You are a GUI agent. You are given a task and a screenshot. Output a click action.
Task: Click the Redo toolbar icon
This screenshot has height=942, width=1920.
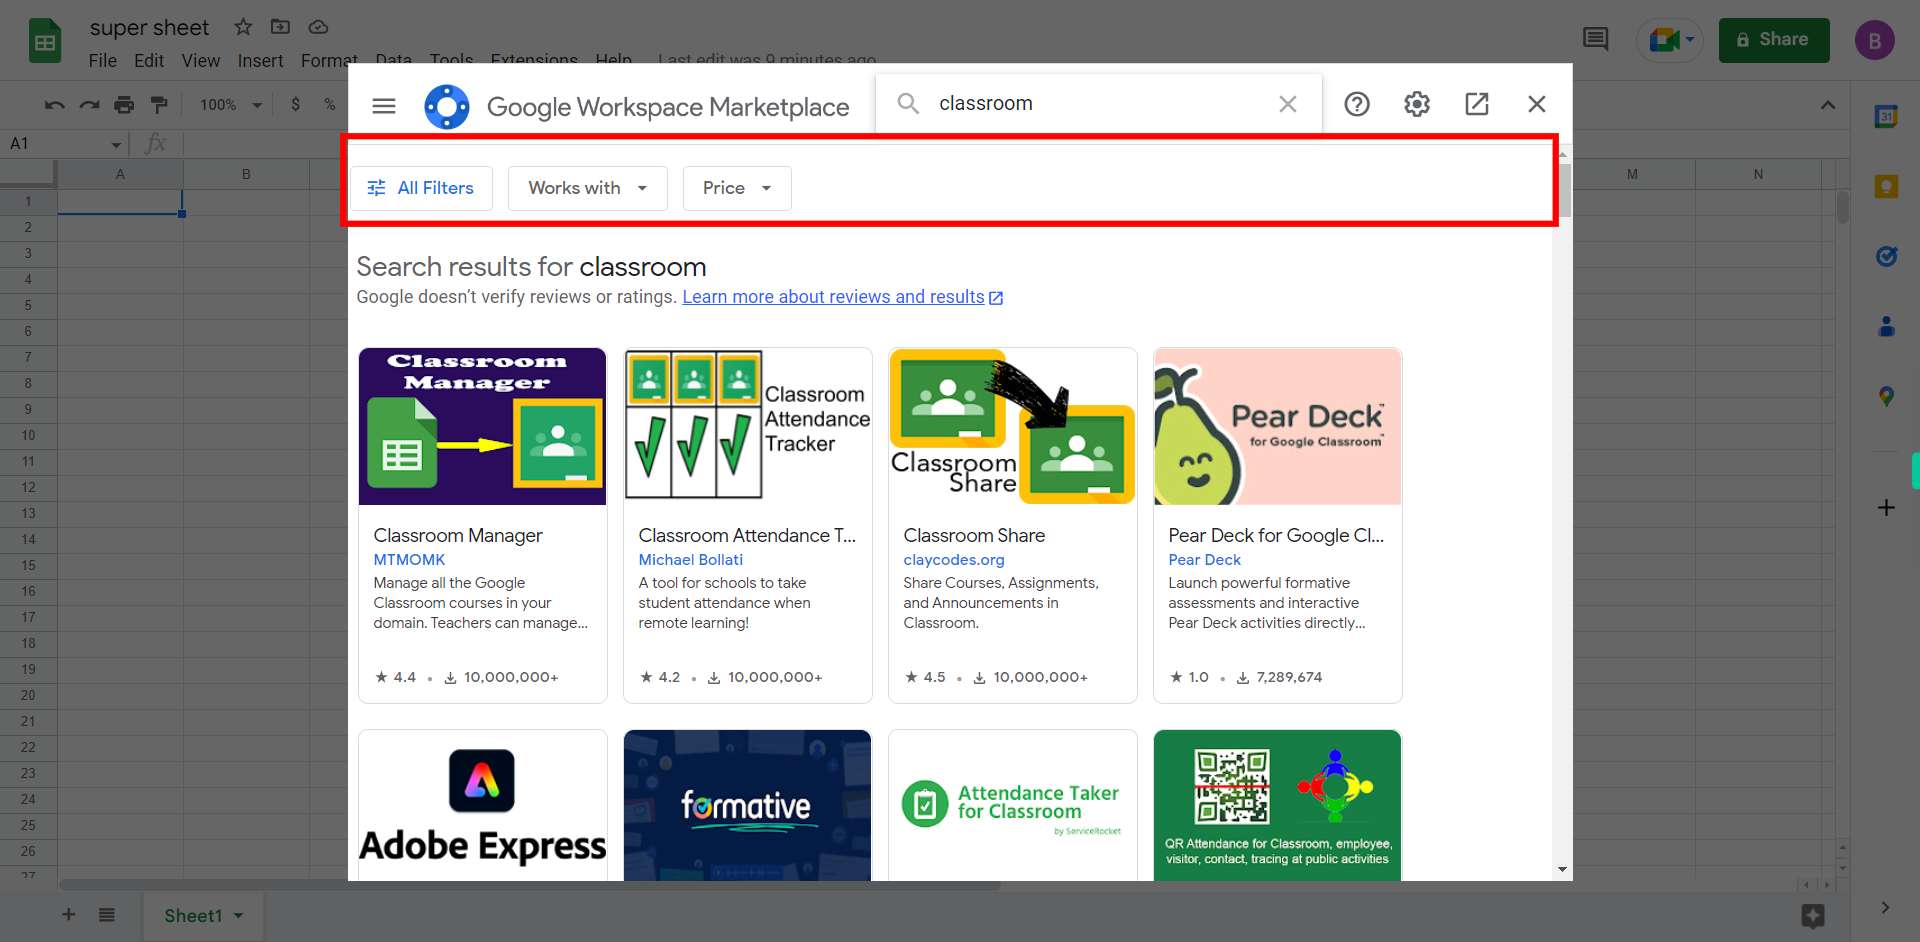(90, 105)
